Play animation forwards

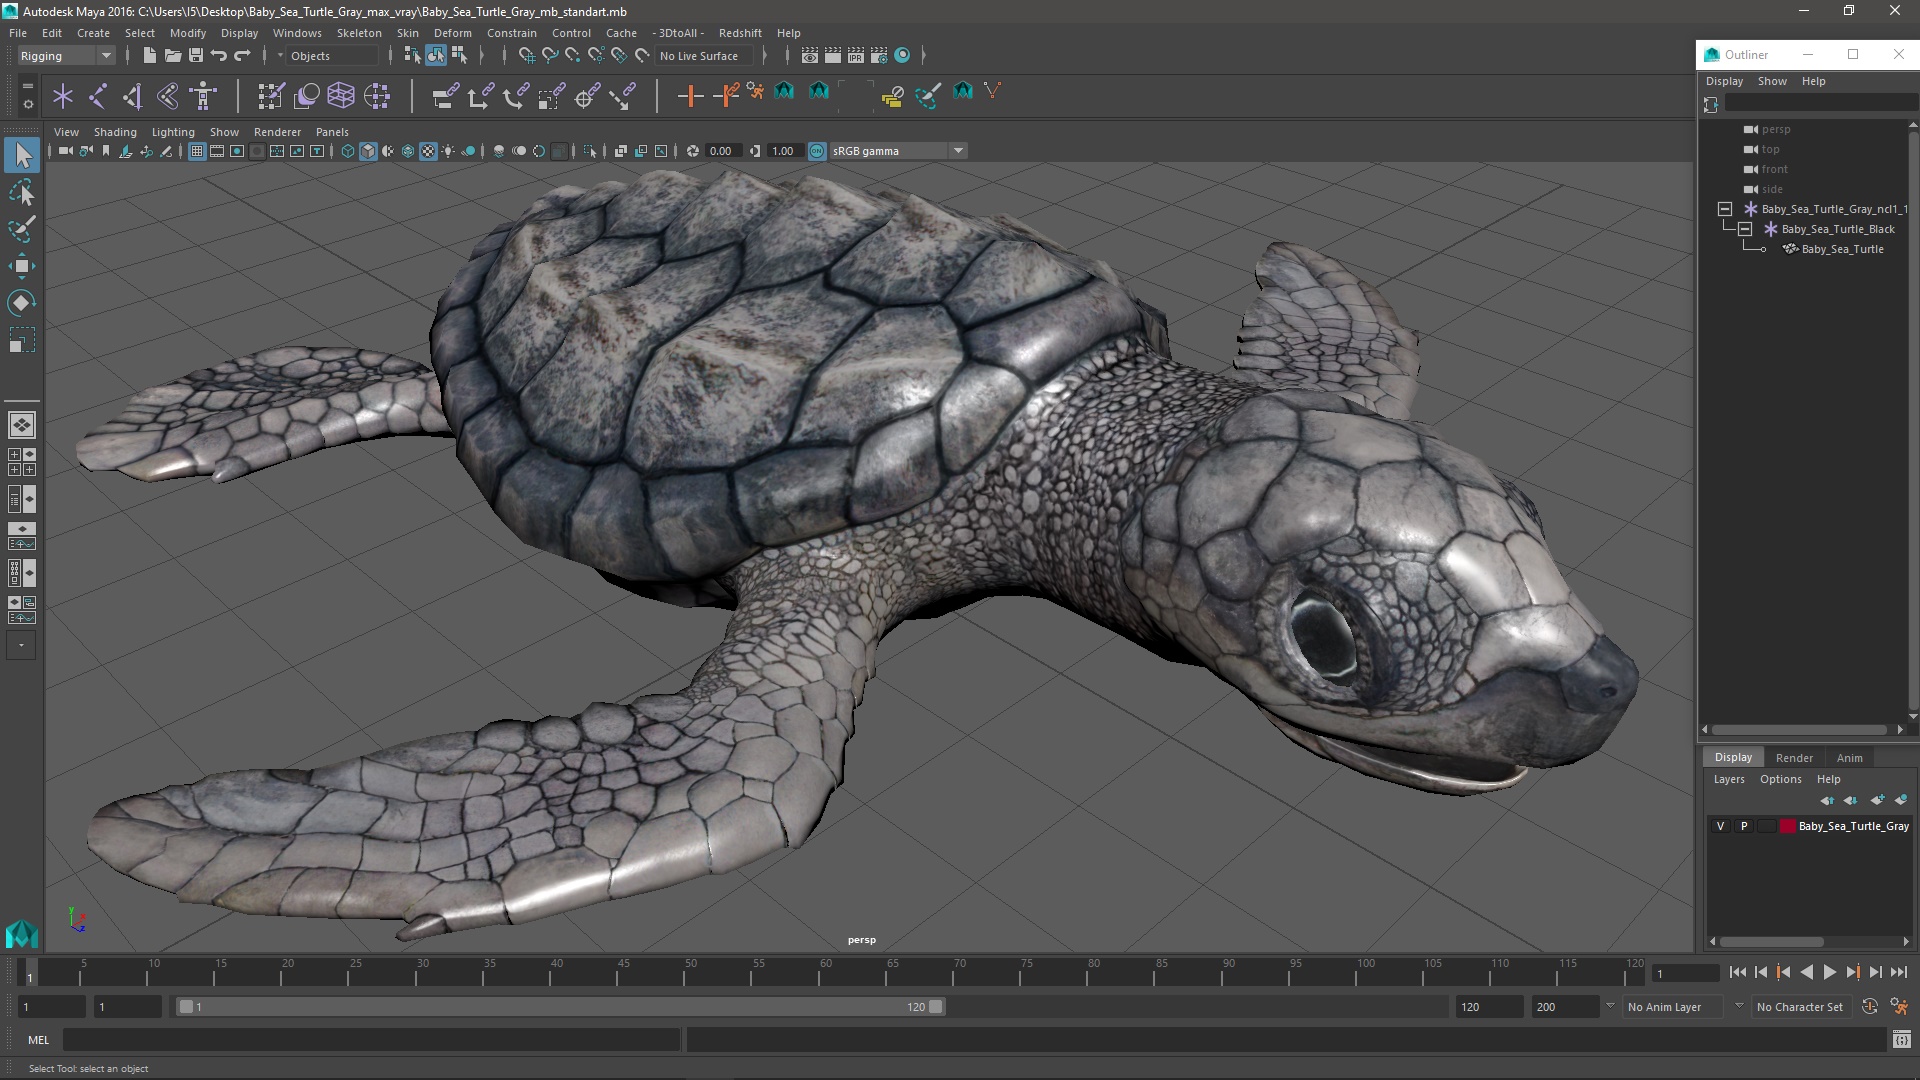(1829, 972)
